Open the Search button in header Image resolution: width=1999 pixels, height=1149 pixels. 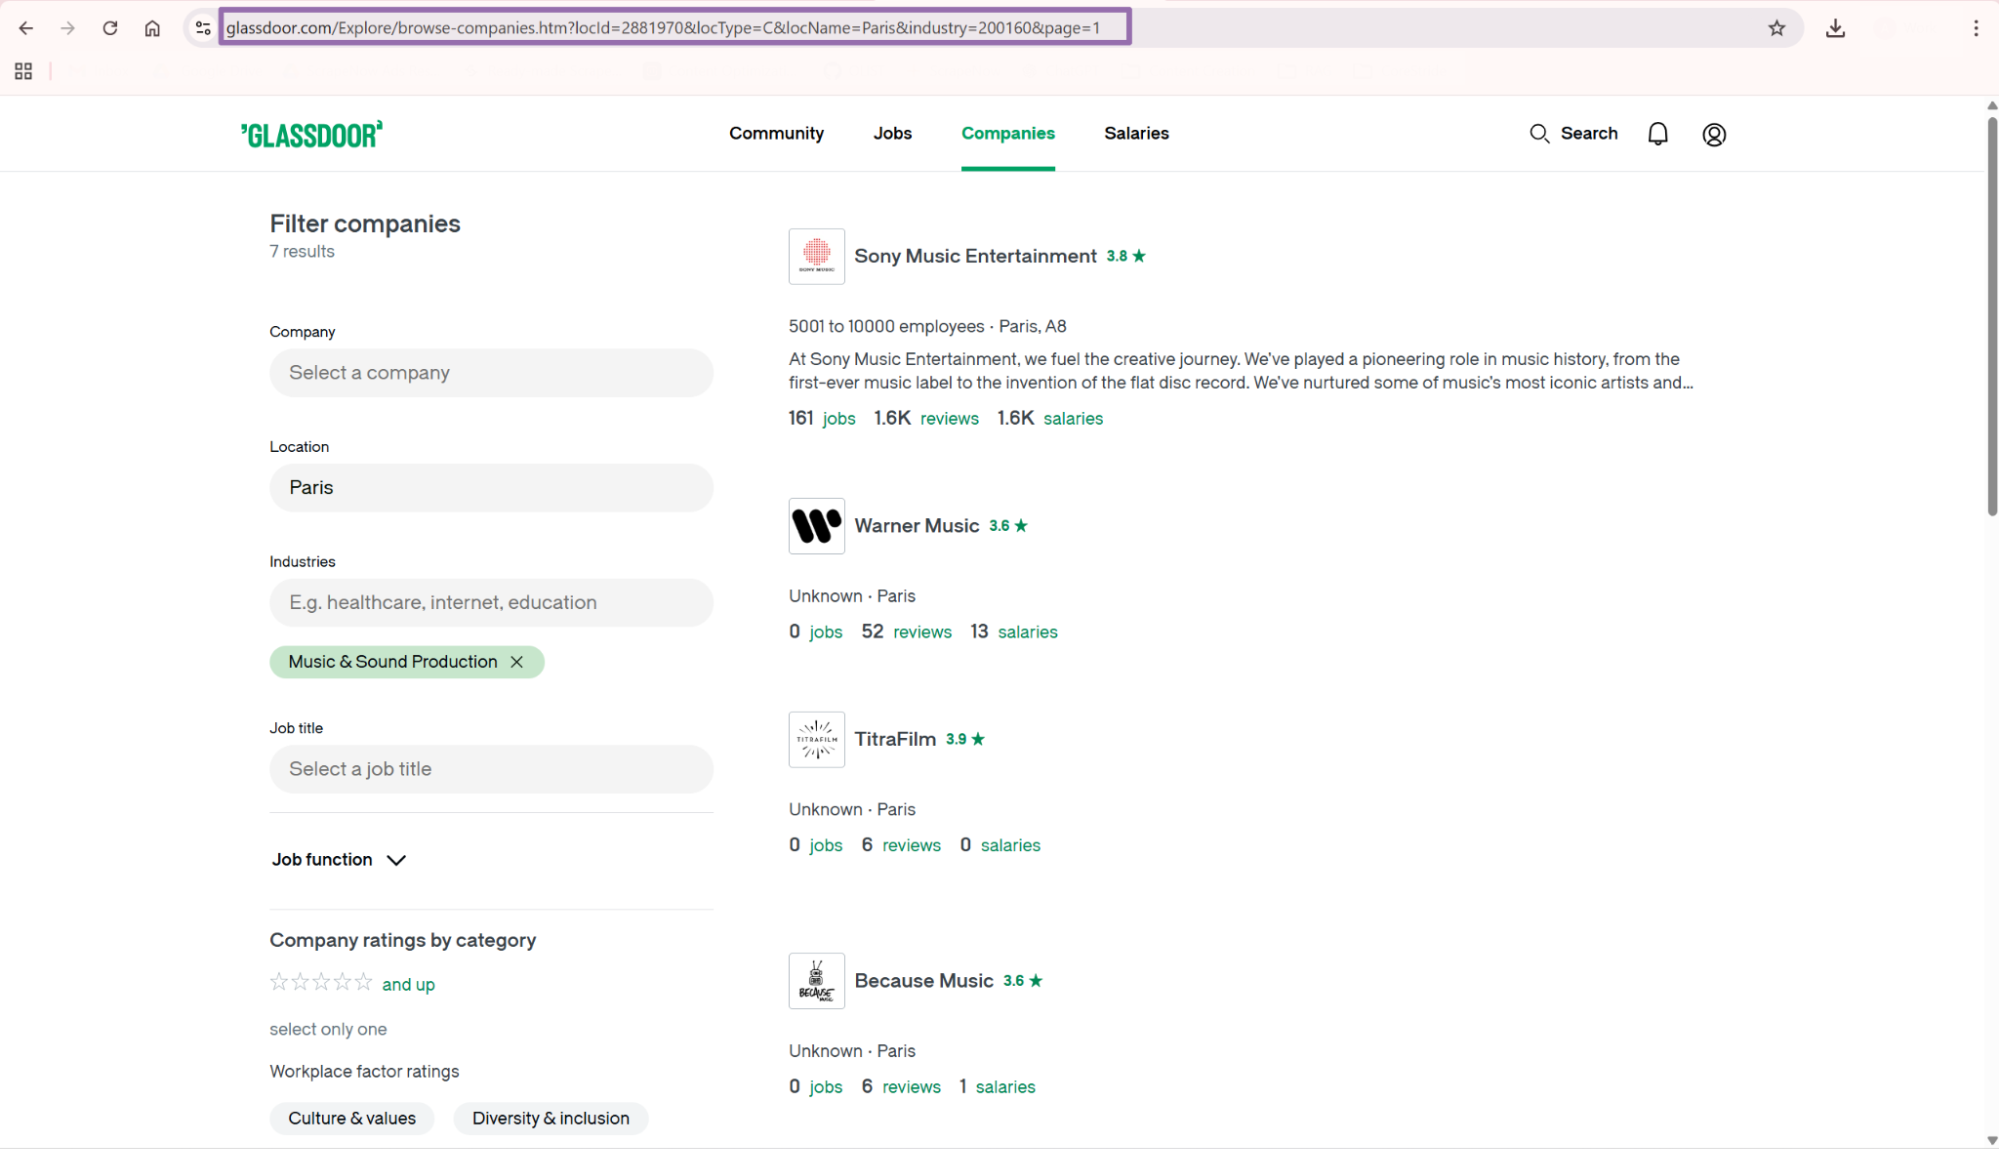[x=1573, y=134]
